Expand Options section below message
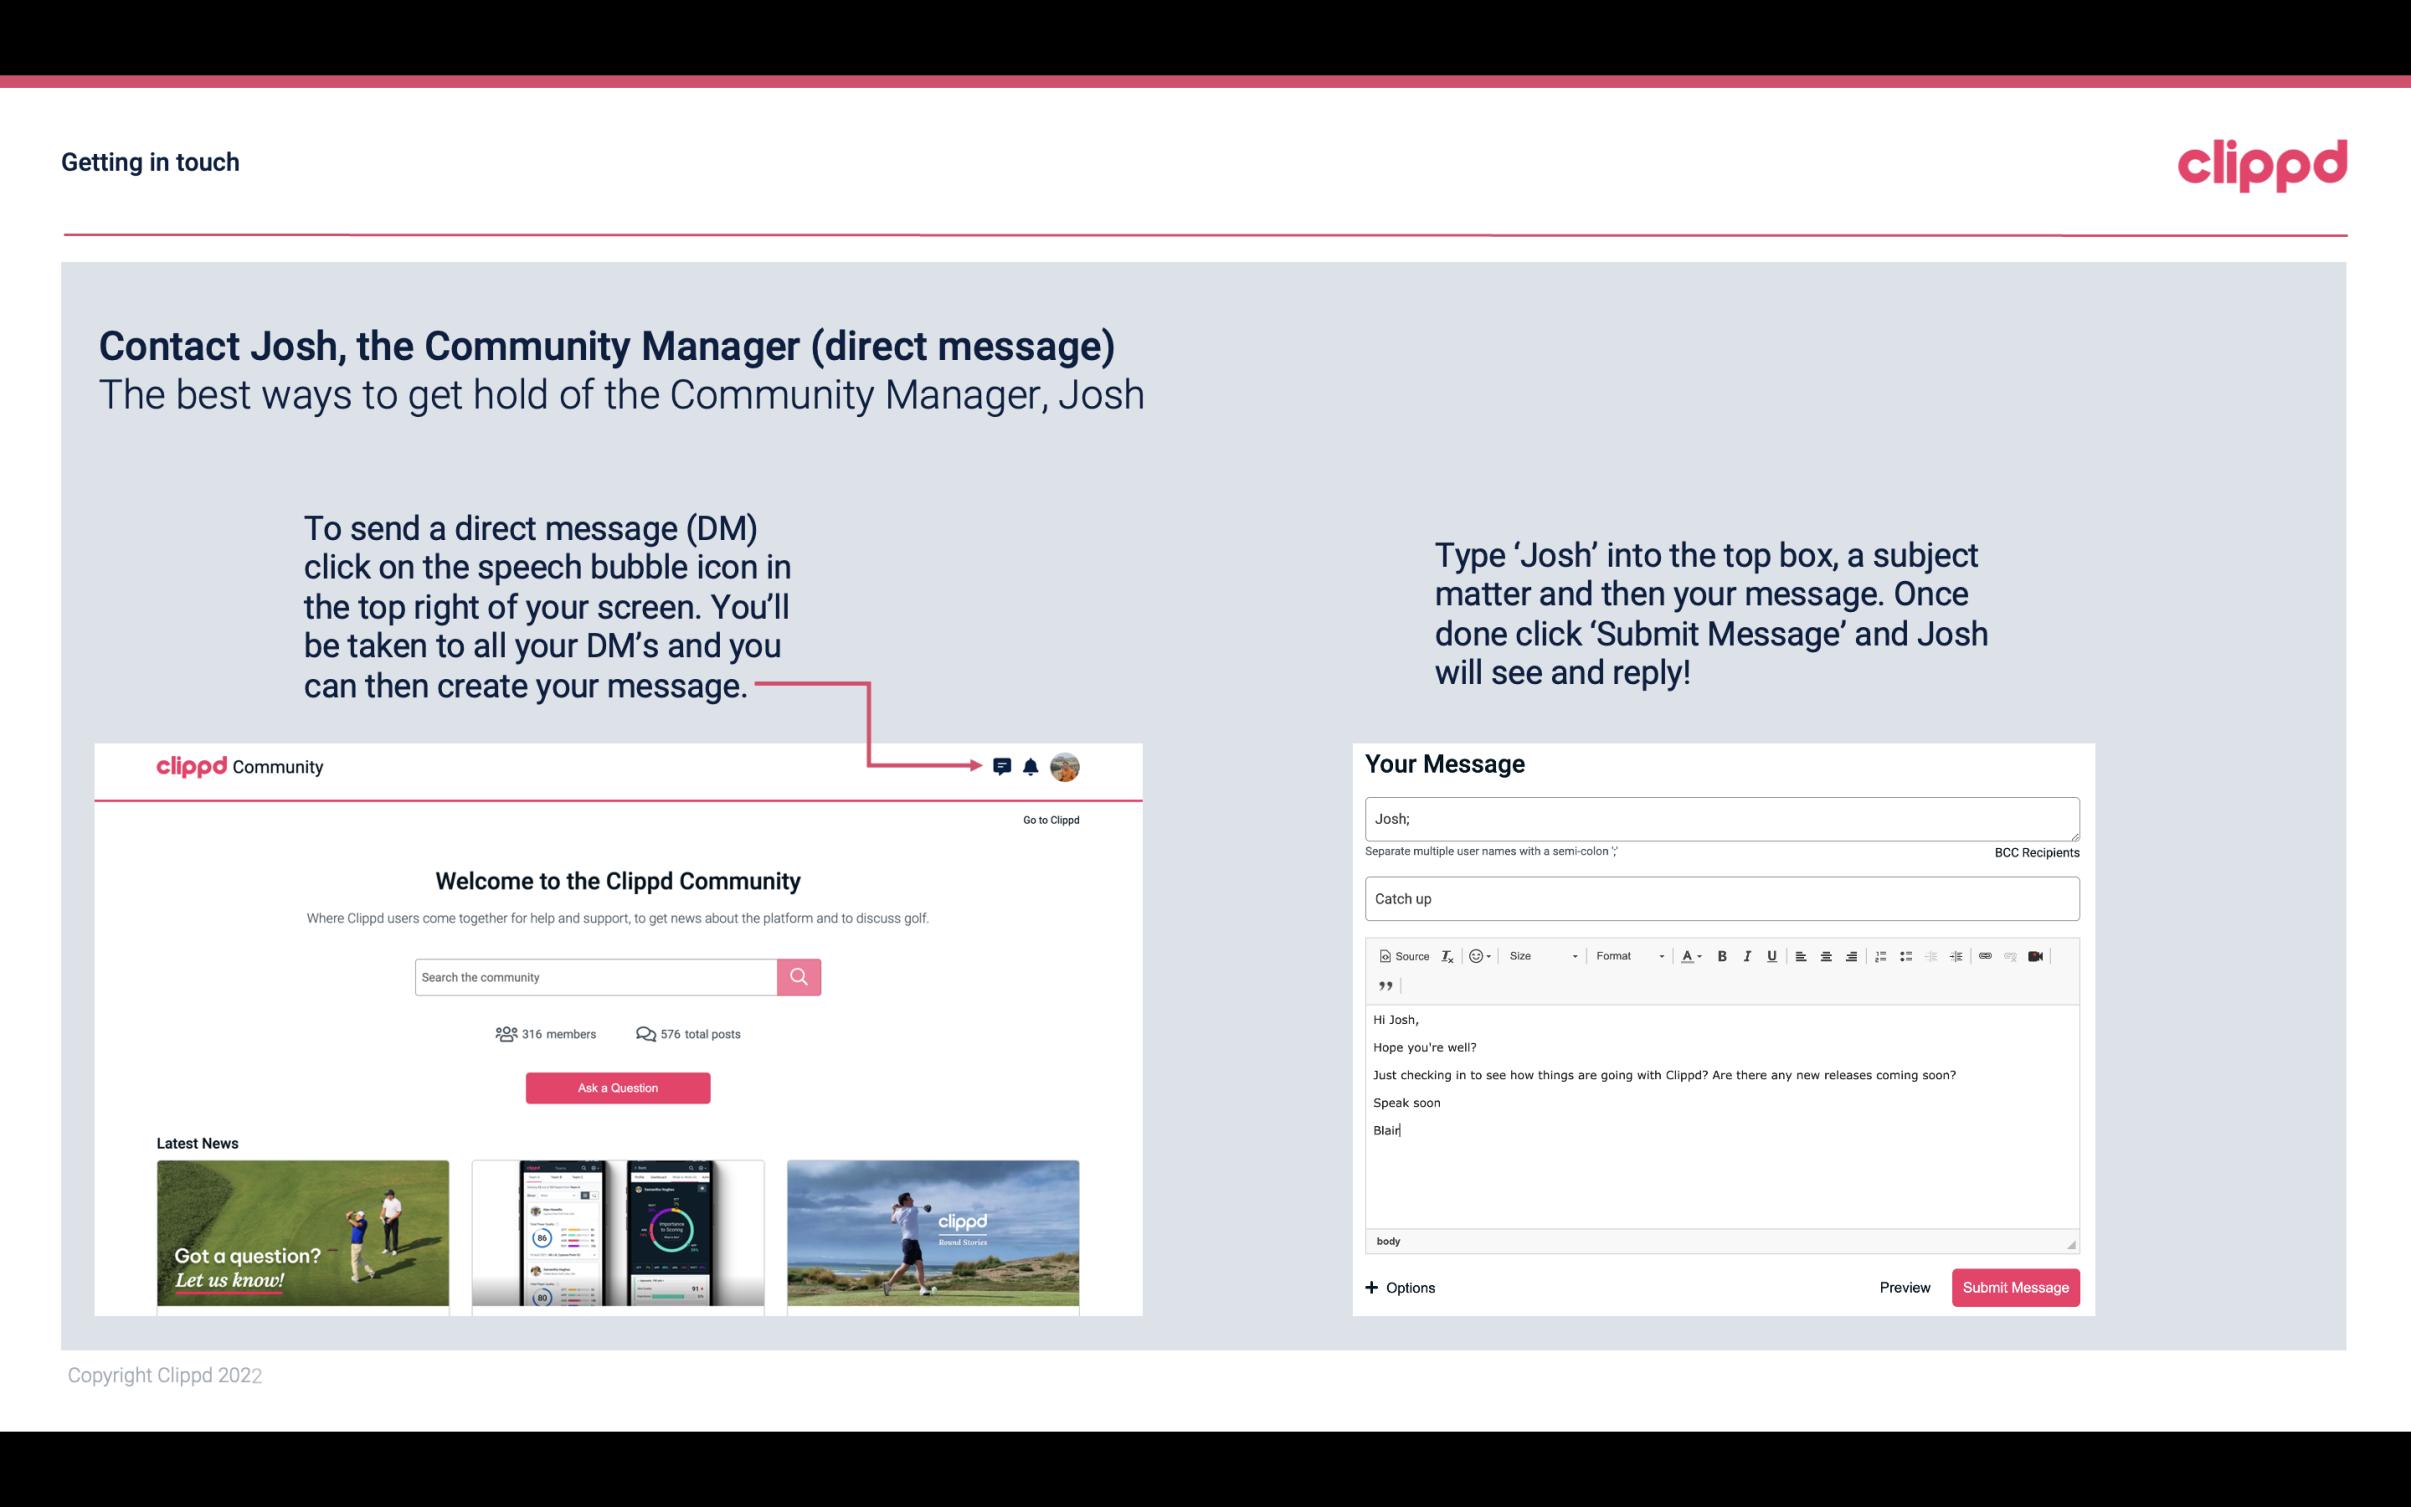 [1399, 1287]
